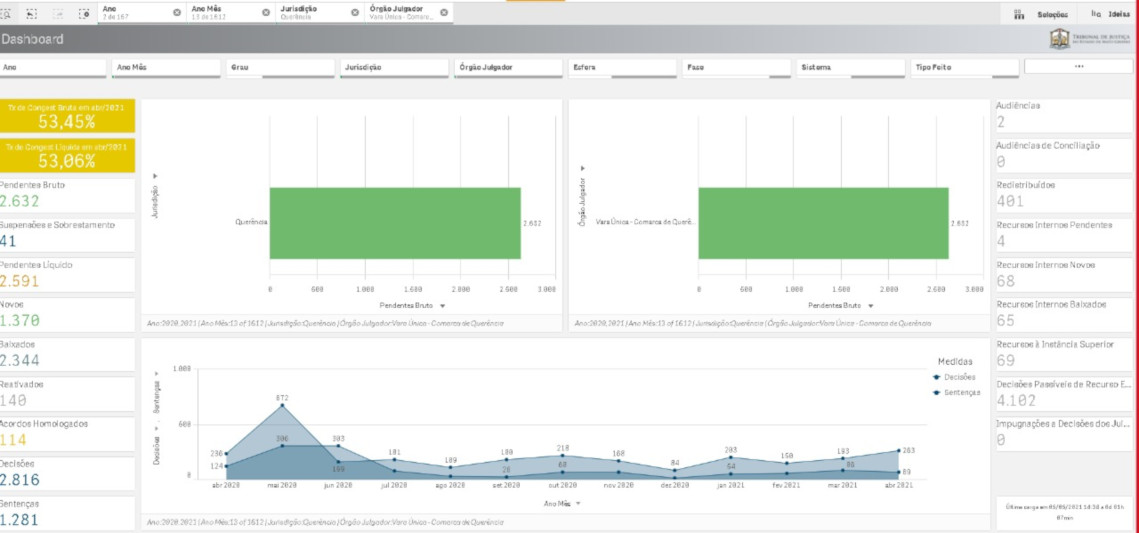Click the Audiências de Conciliação KPI
Screen dimensions: 1139x533
click(x=1063, y=155)
